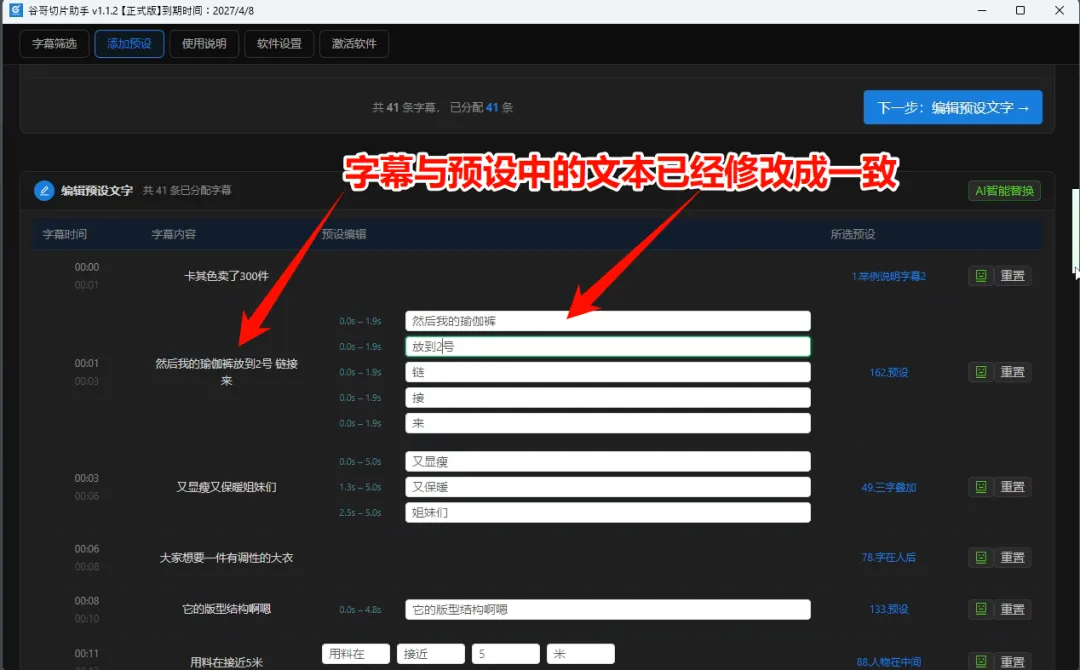
Task: Click the 字幕内容 column header
Action: point(174,234)
